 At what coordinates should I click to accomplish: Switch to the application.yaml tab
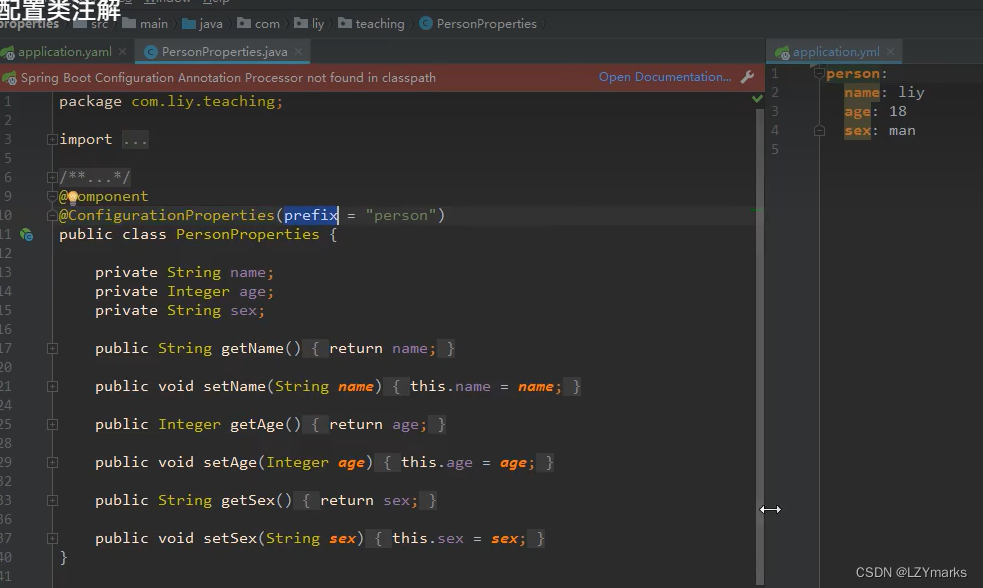click(x=65, y=52)
